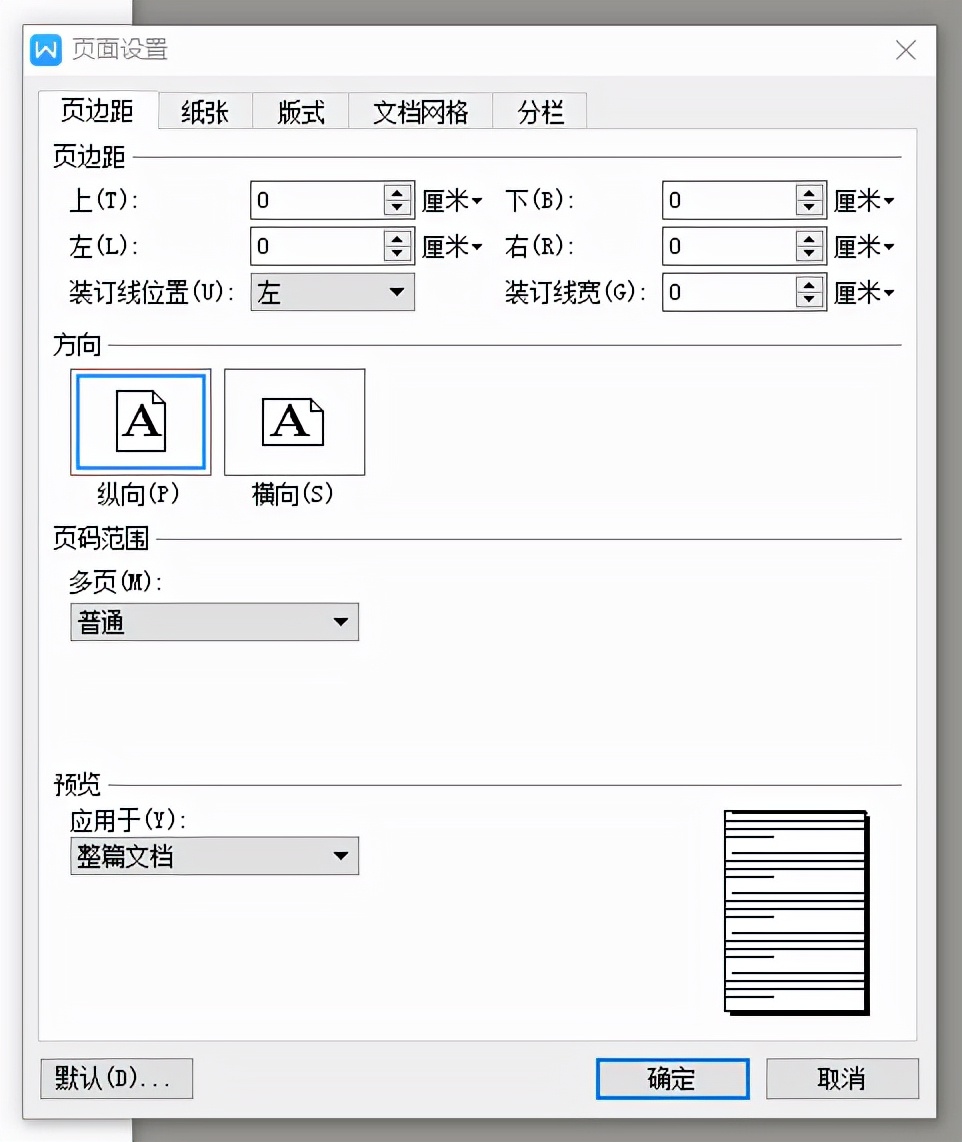This screenshot has width=962, height=1142.
Task: Open the 应用于(Y) 整篇文档 dropdown
Action: click(215, 856)
